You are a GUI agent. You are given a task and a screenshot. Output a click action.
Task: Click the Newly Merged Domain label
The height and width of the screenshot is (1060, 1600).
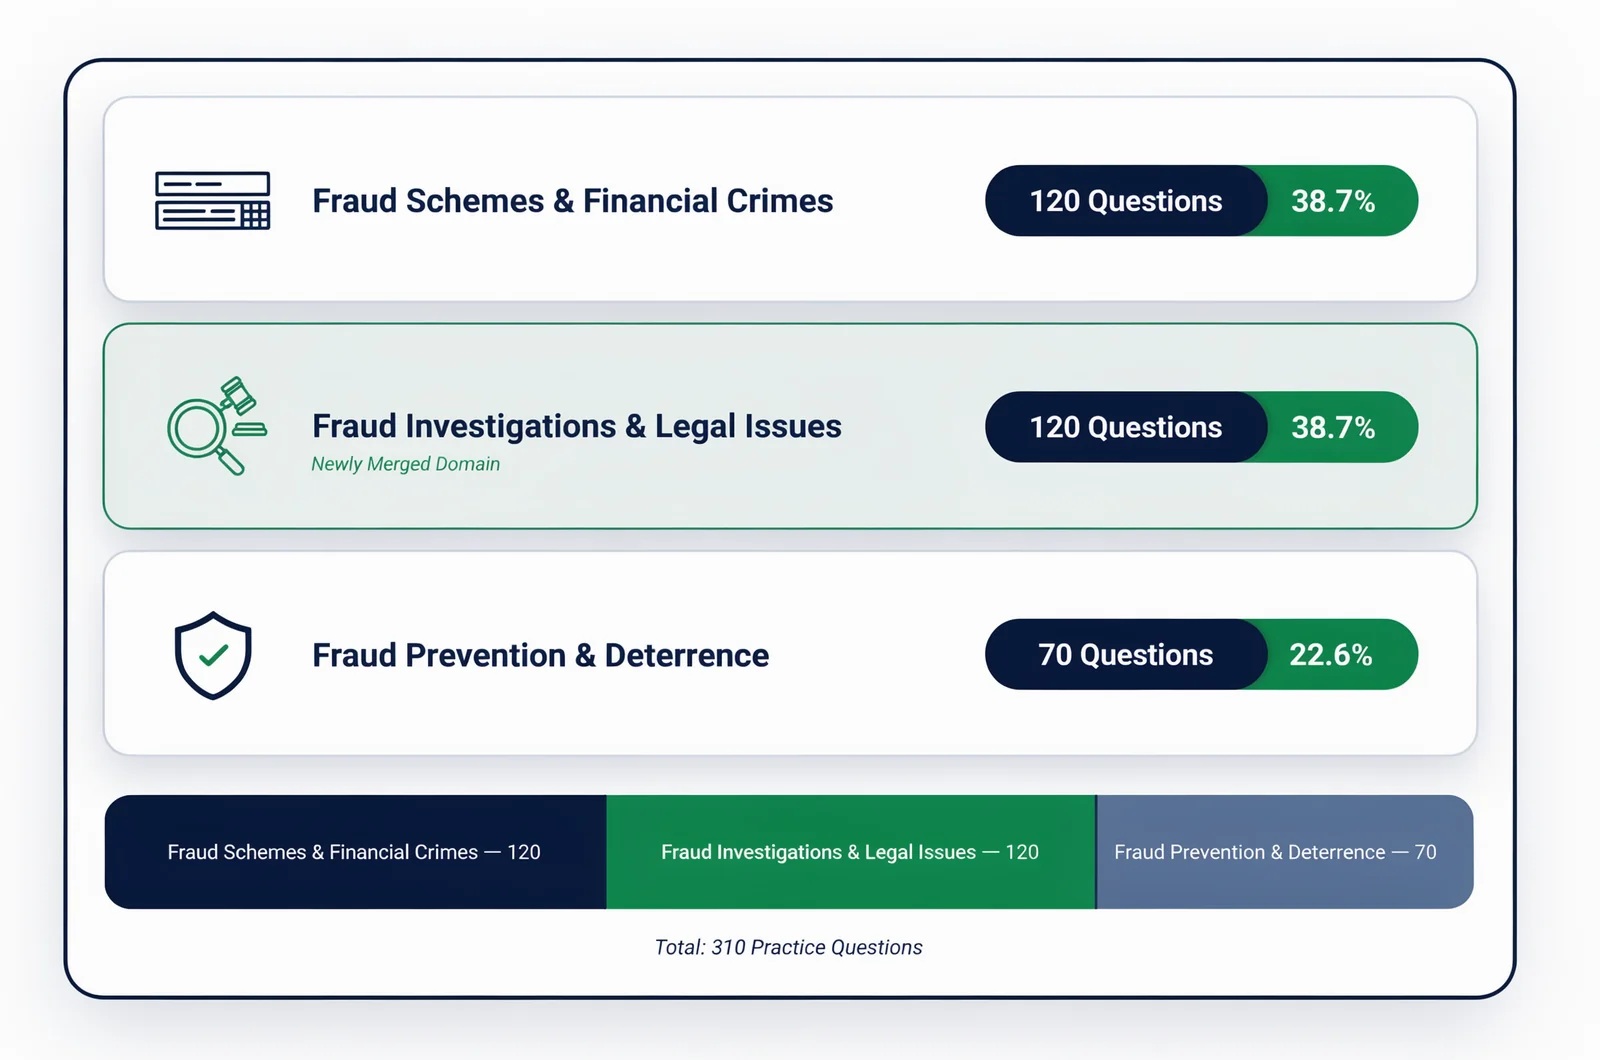[x=405, y=464]
